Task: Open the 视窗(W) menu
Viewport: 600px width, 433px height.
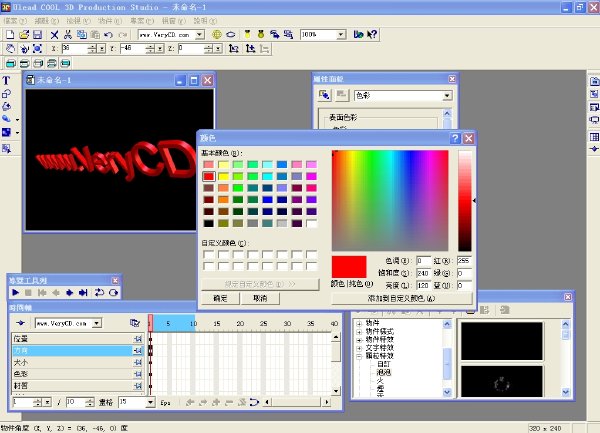Action: pos(174,21)
